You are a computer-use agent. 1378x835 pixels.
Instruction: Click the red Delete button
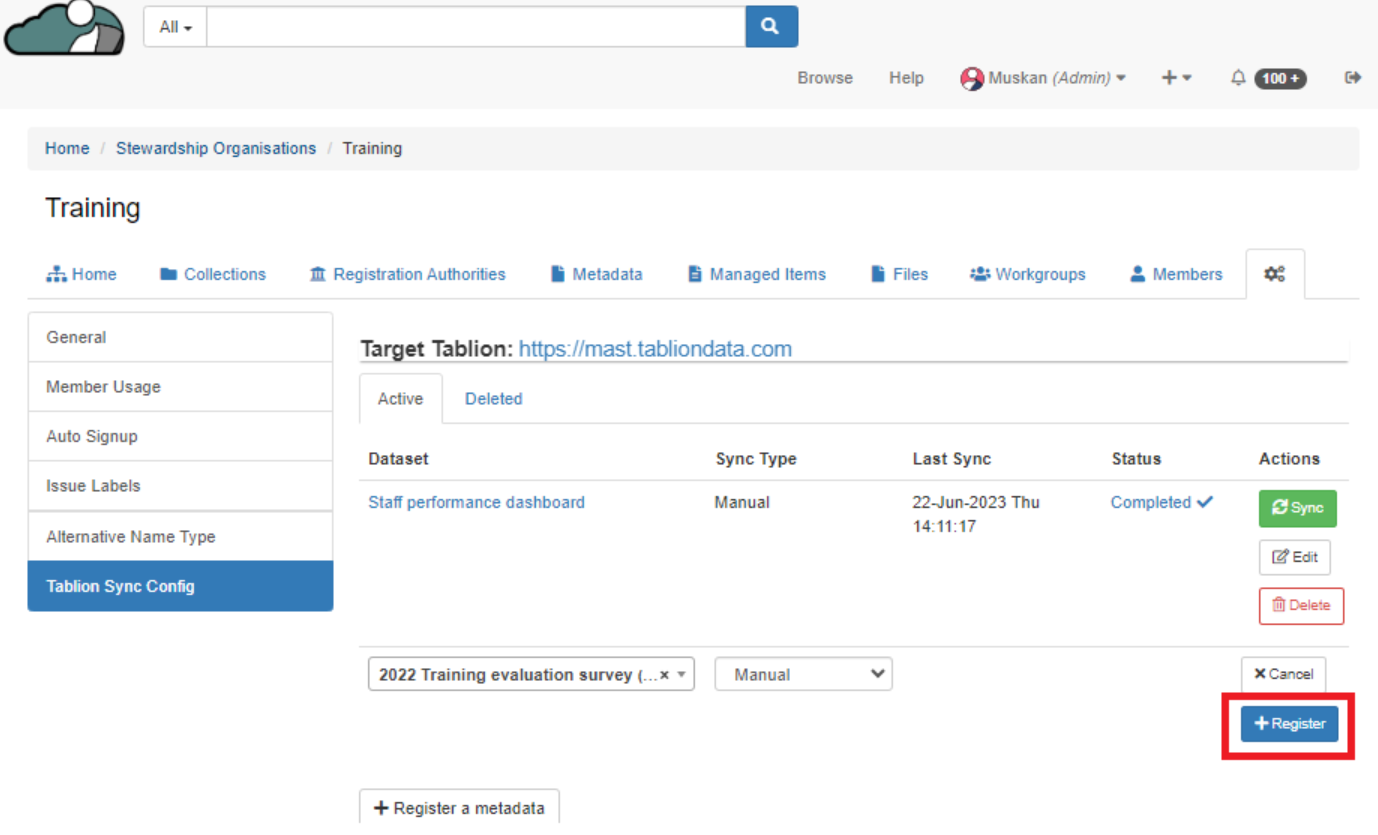tap(1300, 605)
